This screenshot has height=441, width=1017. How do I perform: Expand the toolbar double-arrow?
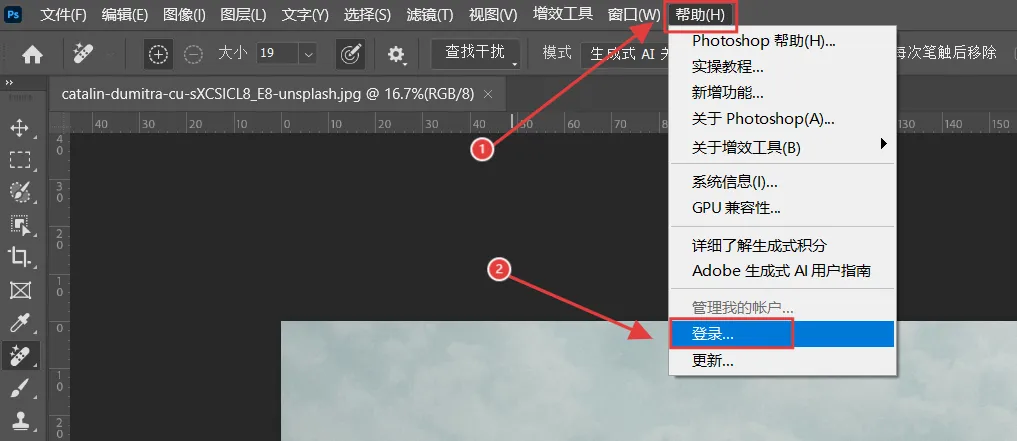[9, 83]
